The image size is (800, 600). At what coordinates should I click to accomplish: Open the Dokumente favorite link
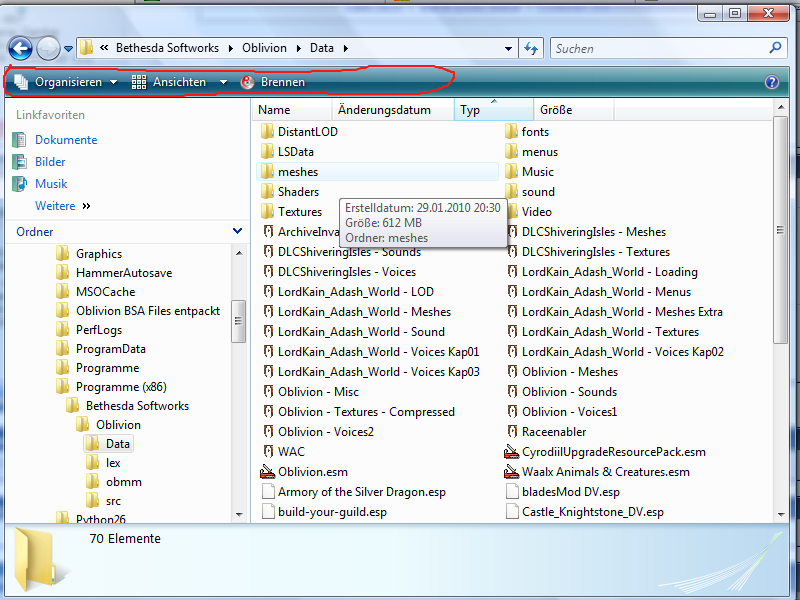pos(66,140)
